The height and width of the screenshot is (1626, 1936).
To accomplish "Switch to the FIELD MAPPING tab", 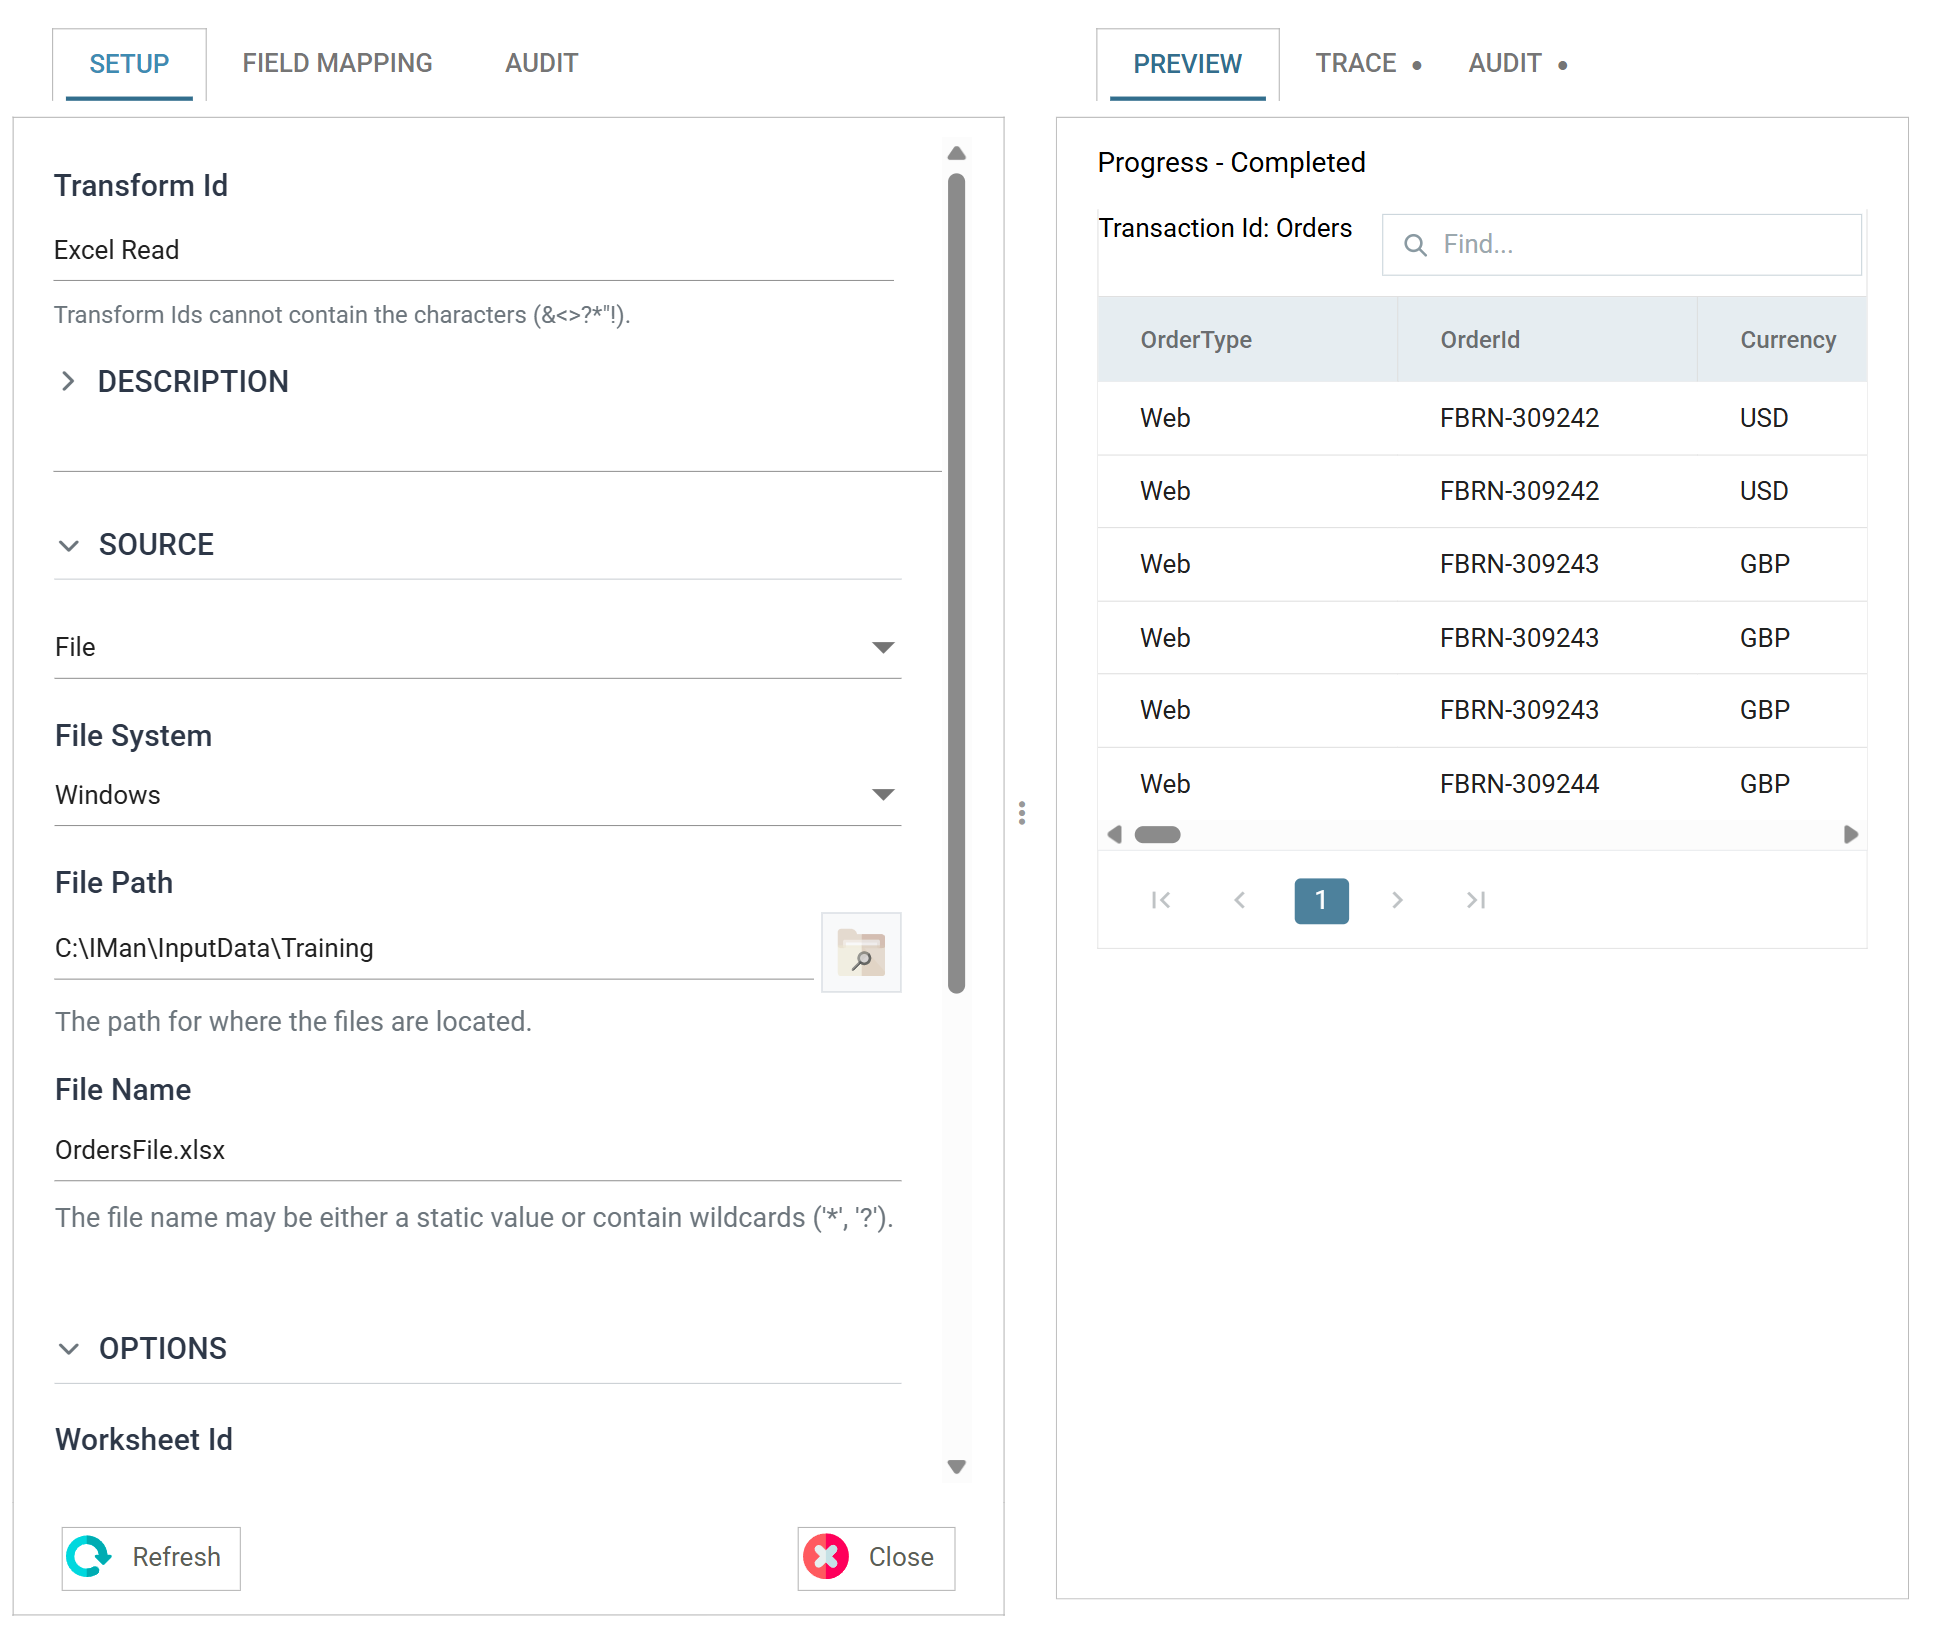I will click(337, 64).
